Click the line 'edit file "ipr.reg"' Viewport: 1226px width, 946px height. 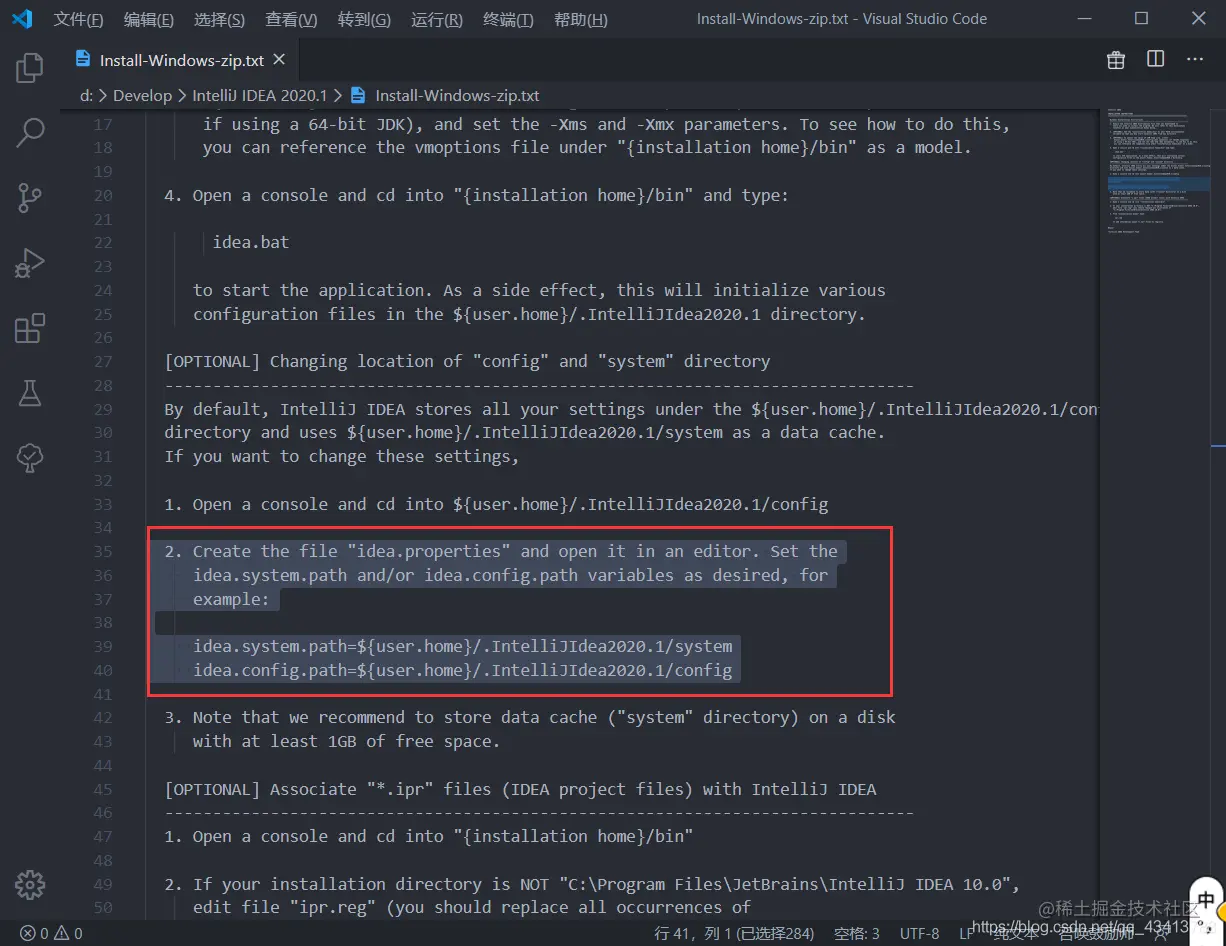pyautogui.click(x=472, y=907)
